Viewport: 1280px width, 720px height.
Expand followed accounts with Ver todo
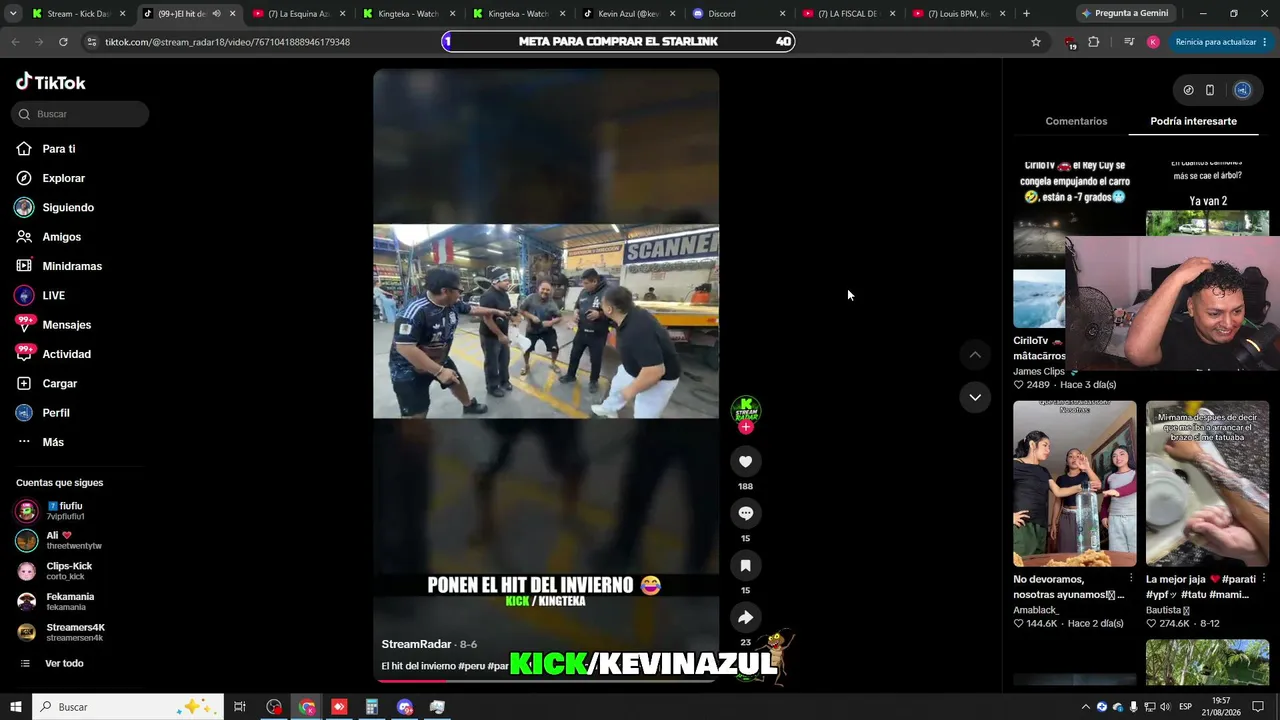[x=64, y=663]
